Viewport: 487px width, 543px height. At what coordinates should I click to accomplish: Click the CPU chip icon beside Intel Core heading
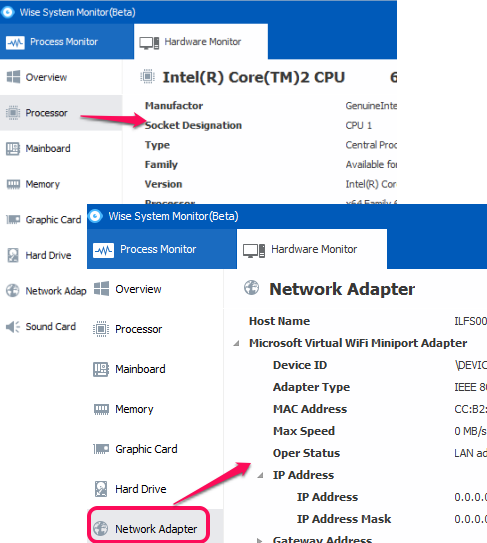click(x=147, y=76)
